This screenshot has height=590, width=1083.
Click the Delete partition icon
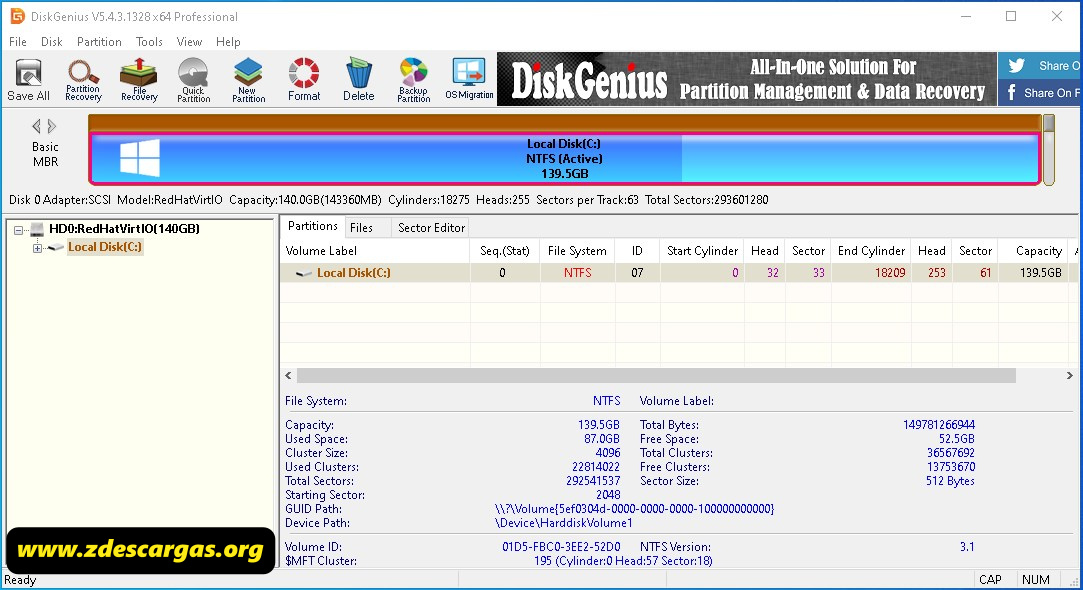[x=358, y=79]
